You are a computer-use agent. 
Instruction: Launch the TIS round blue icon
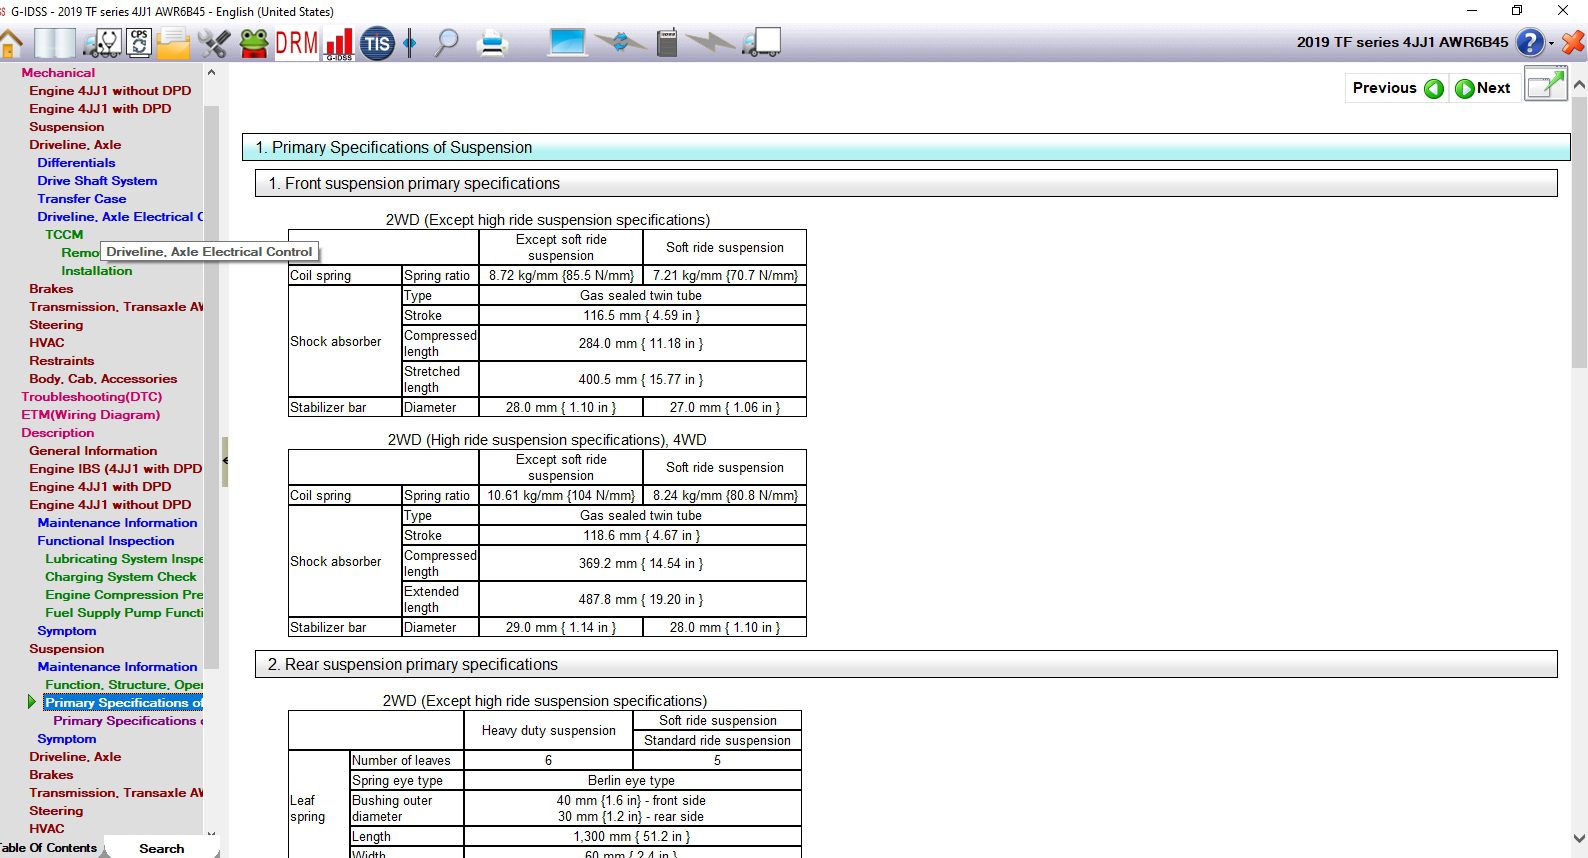point(377,43)
